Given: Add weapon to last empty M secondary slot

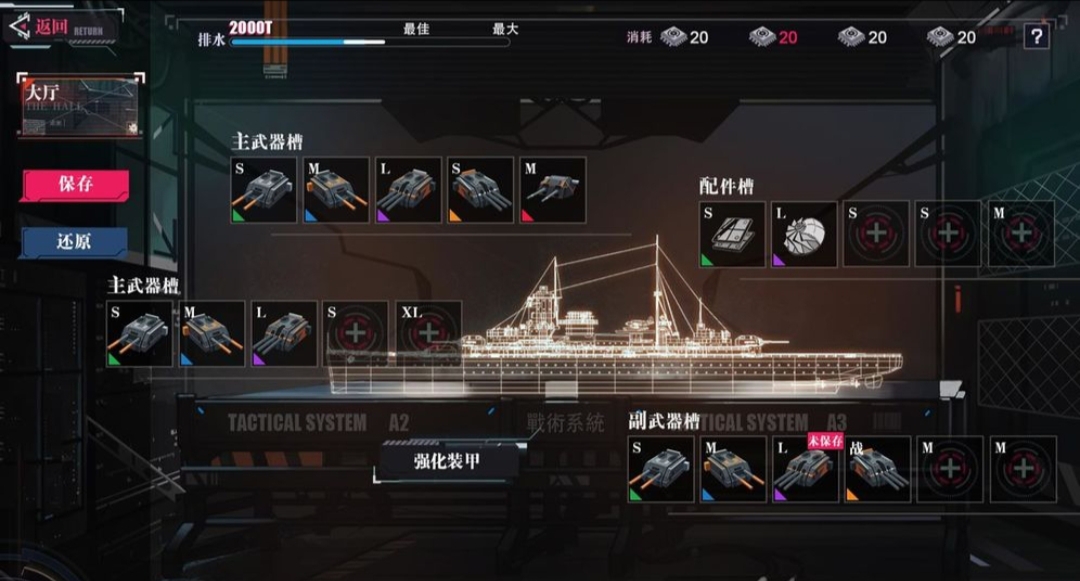Looking at the screenshot, I should pos(1023,469).
